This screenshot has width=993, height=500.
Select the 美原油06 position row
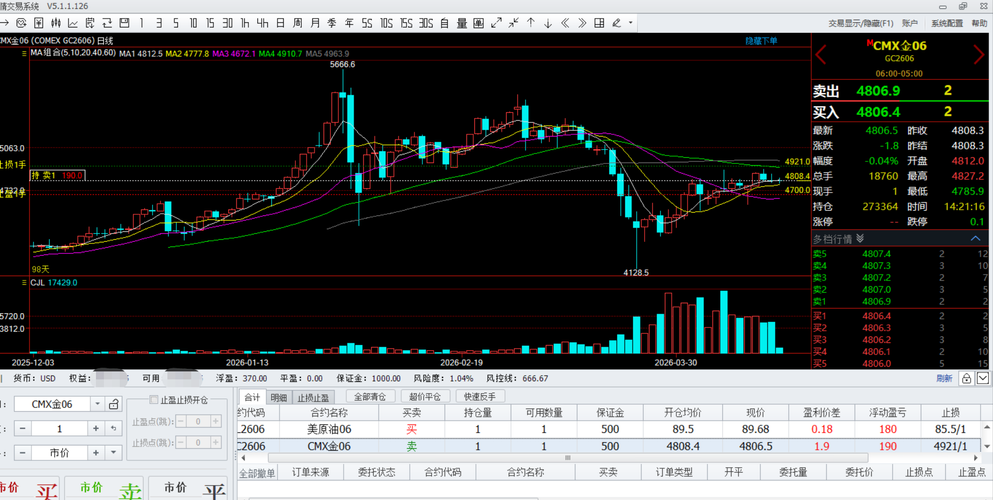tap(610, 429)
